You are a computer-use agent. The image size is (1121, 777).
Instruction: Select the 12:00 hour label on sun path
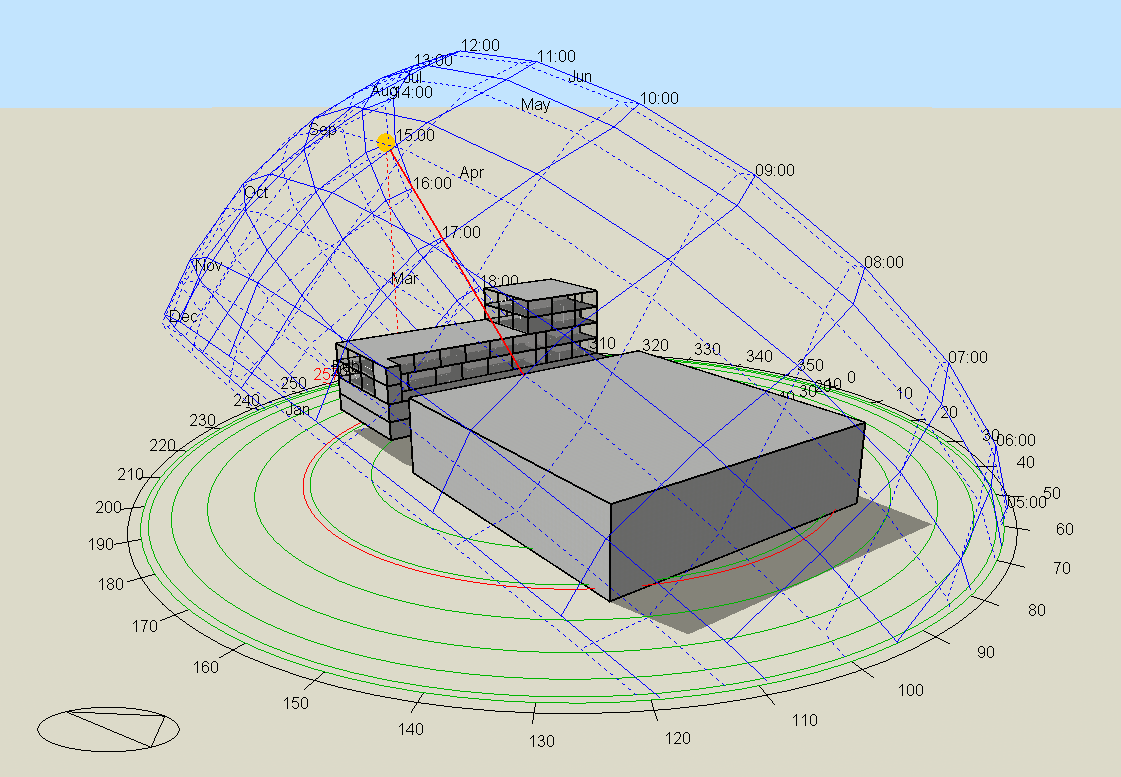pyautogui.click(x=480, y=45)
